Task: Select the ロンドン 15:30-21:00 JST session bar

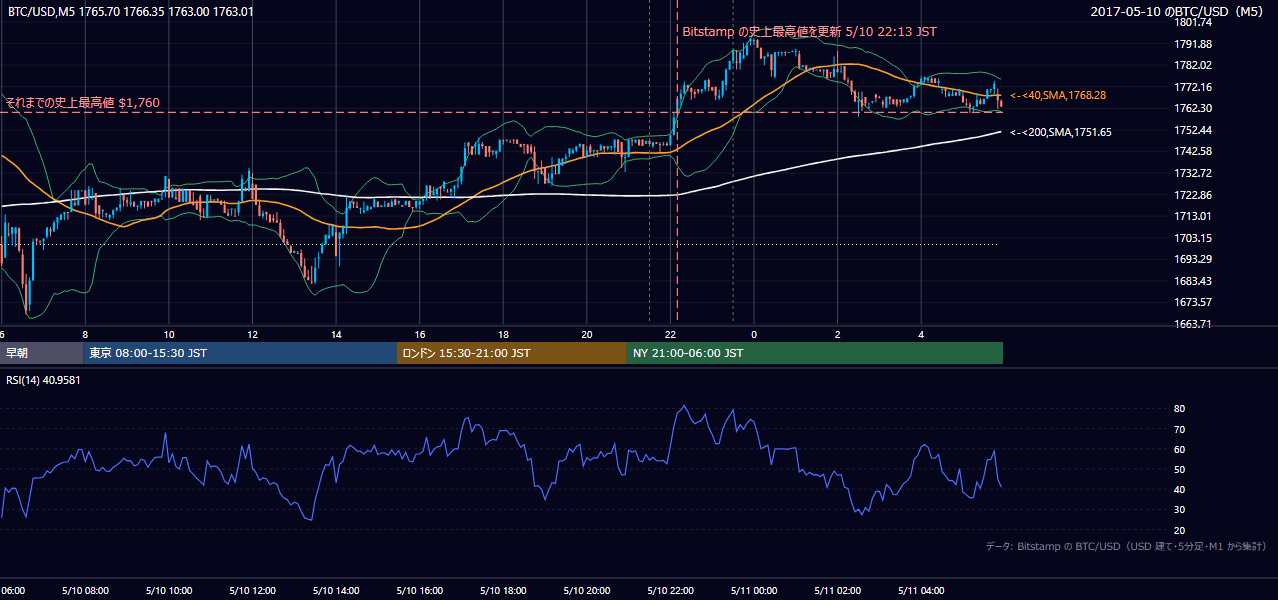Action: click(512, 353)
